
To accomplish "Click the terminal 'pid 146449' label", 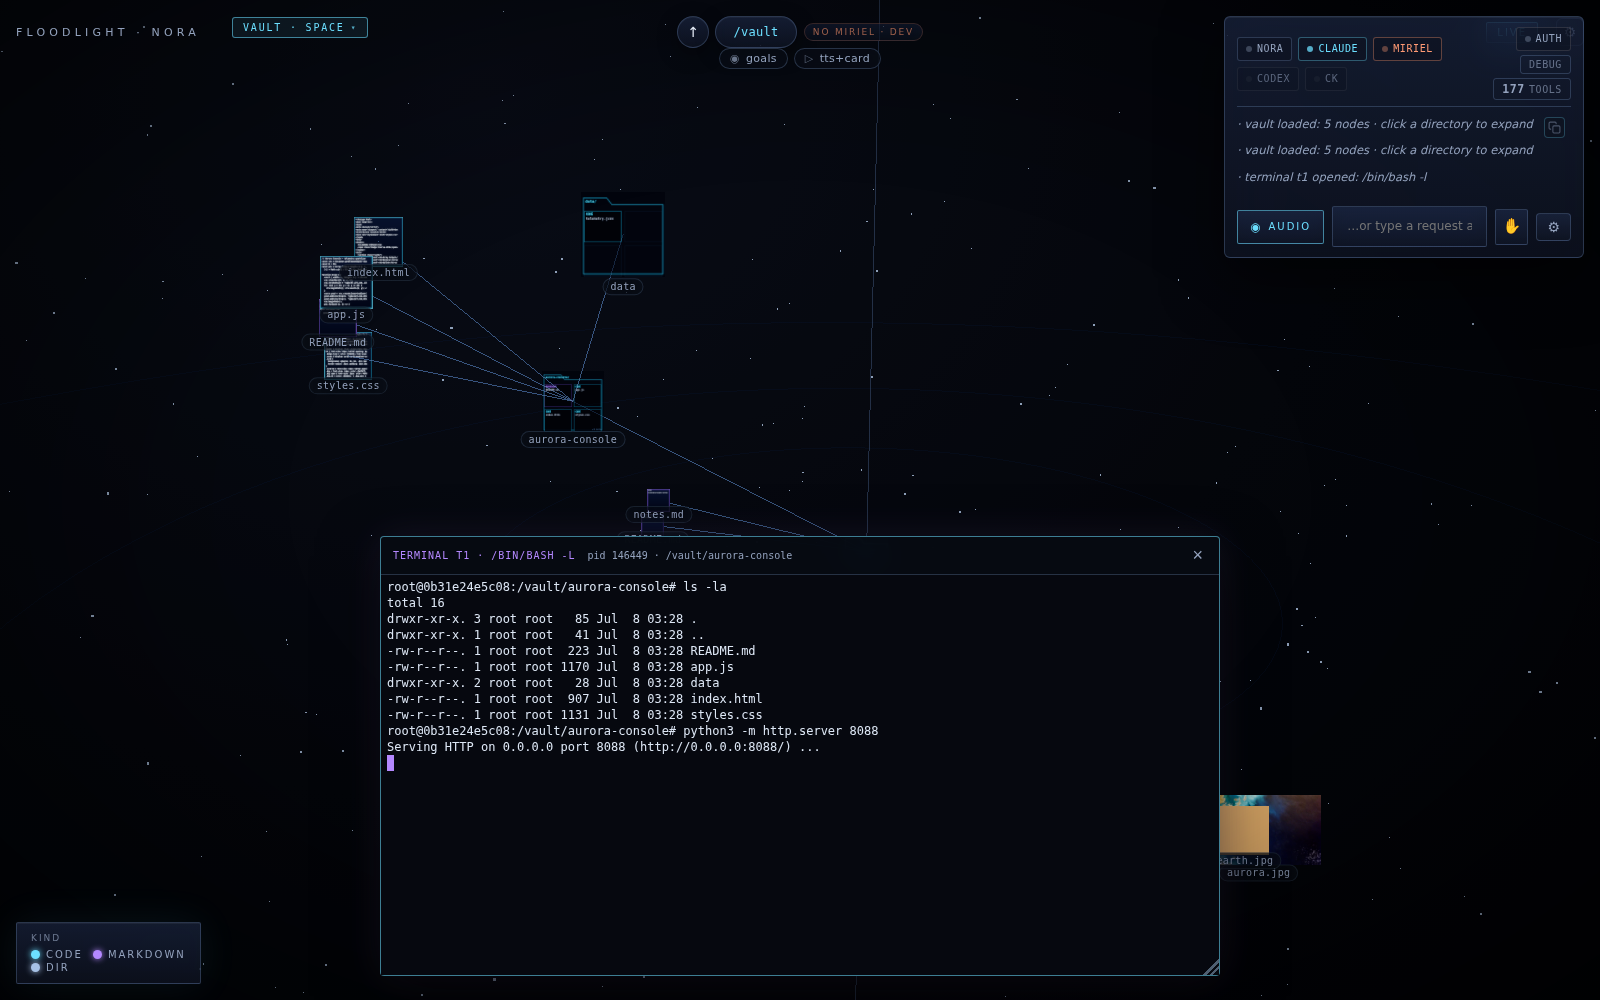I will (x=617, y=556).
